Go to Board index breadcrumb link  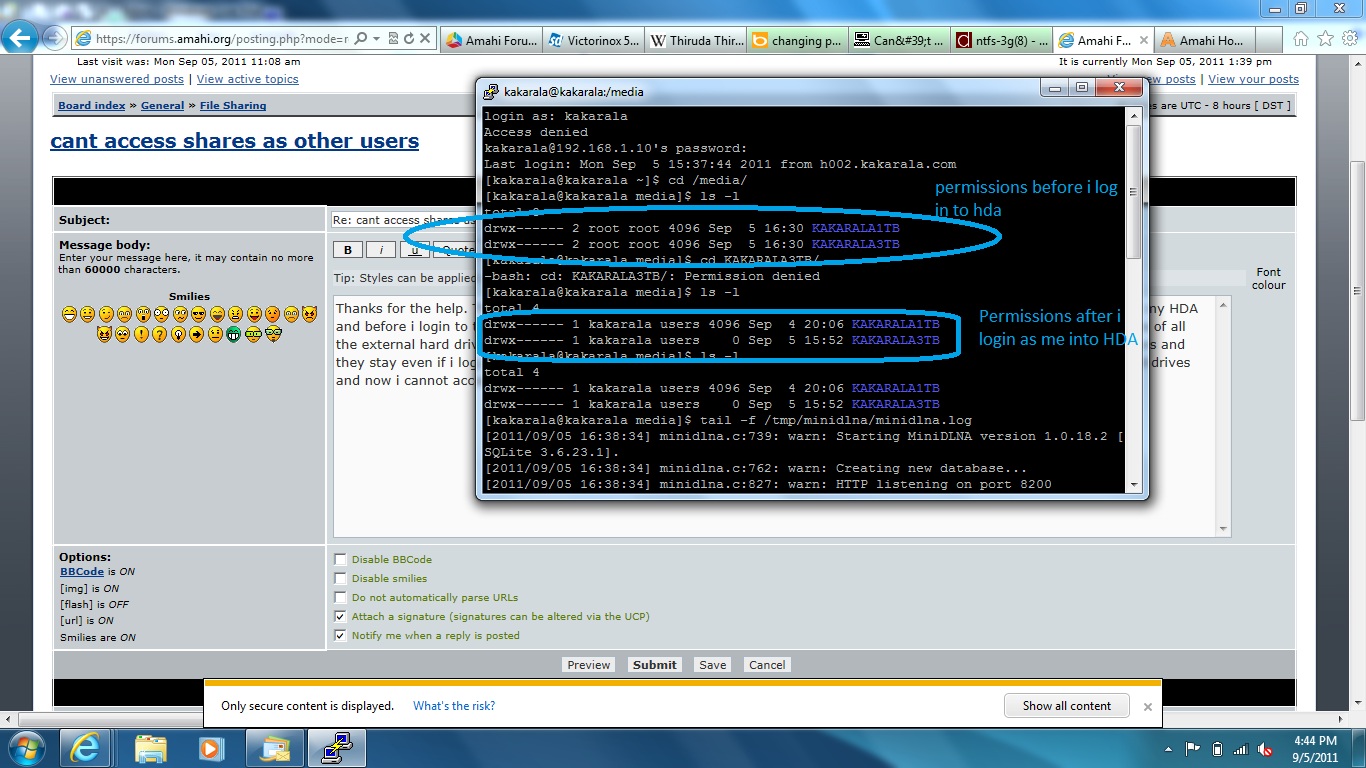click(92, 105)
